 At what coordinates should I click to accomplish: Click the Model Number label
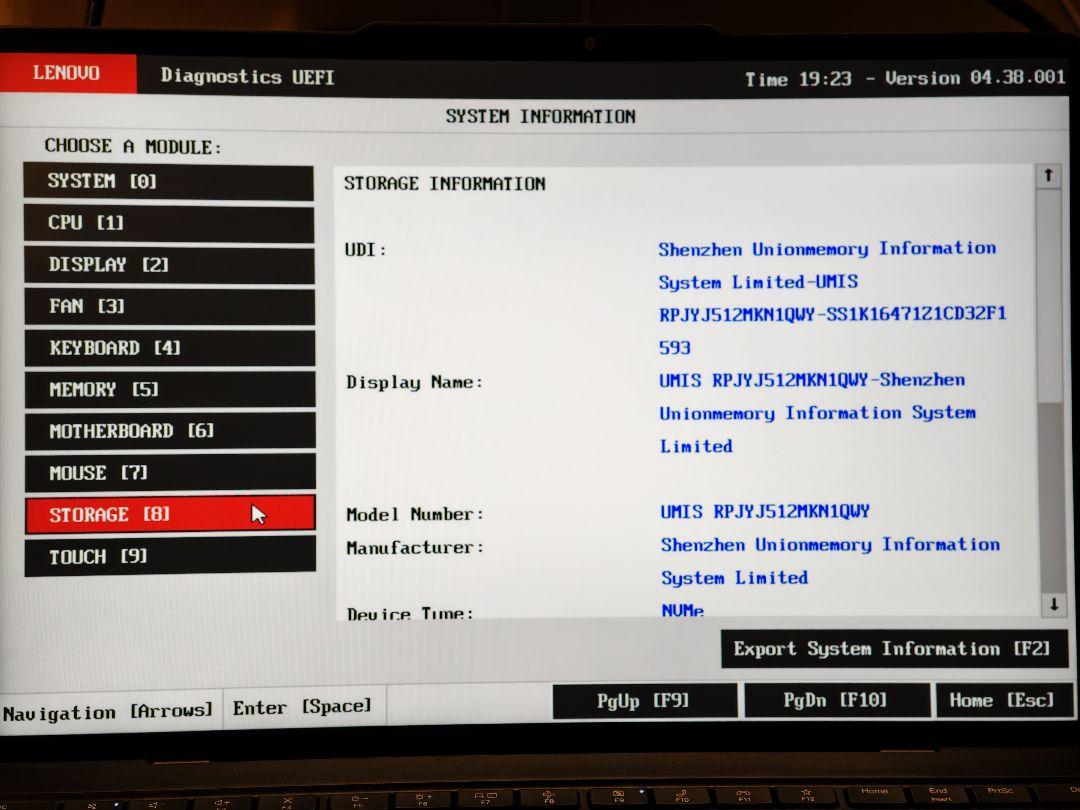415,515
